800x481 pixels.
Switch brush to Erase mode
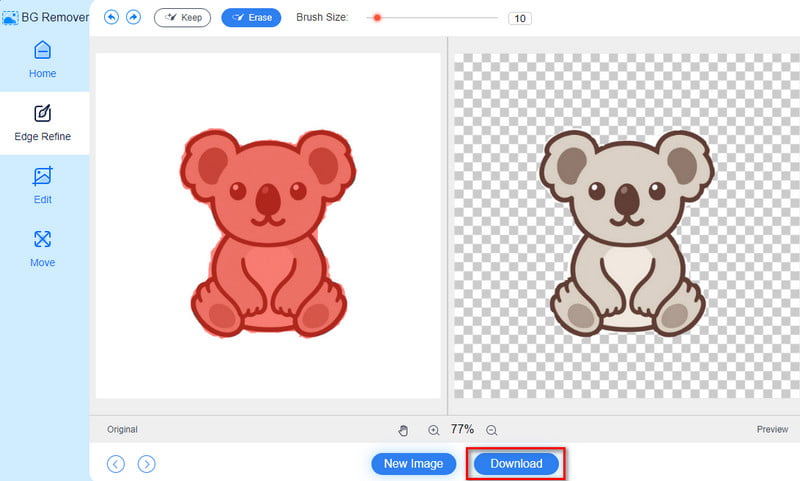coord(251,18)
